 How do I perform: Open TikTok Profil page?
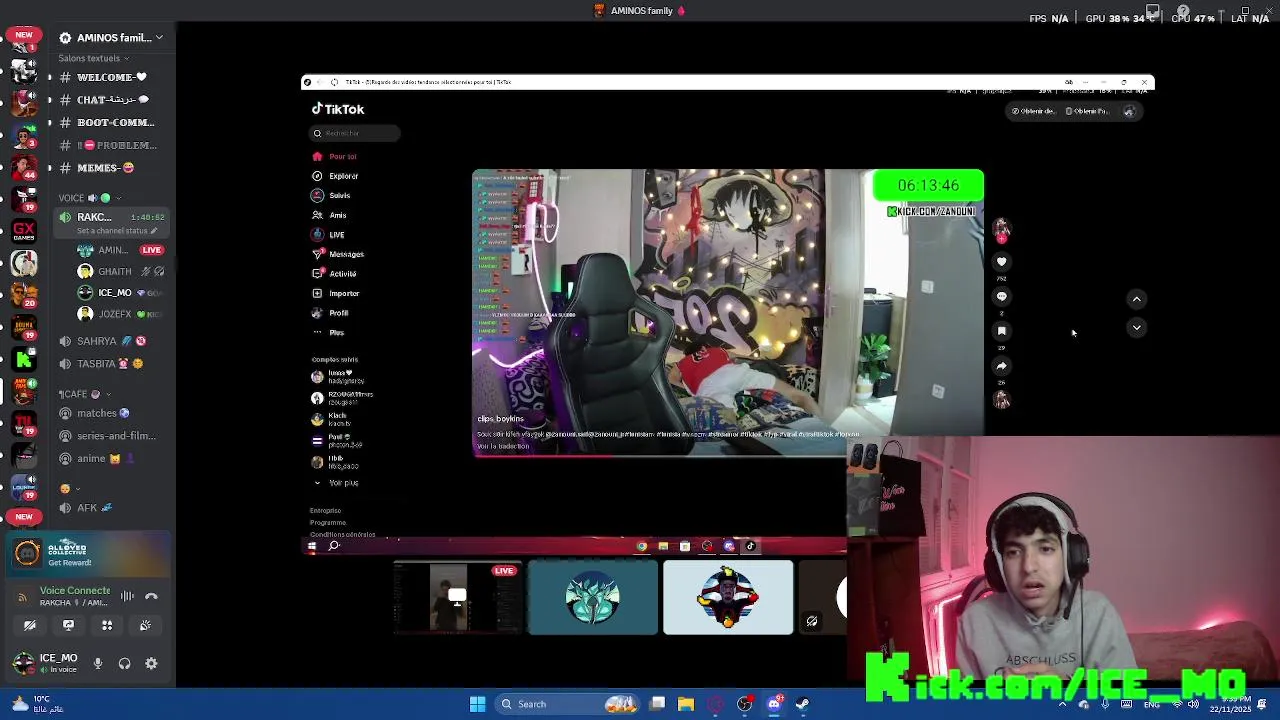[x=330, y=313]
